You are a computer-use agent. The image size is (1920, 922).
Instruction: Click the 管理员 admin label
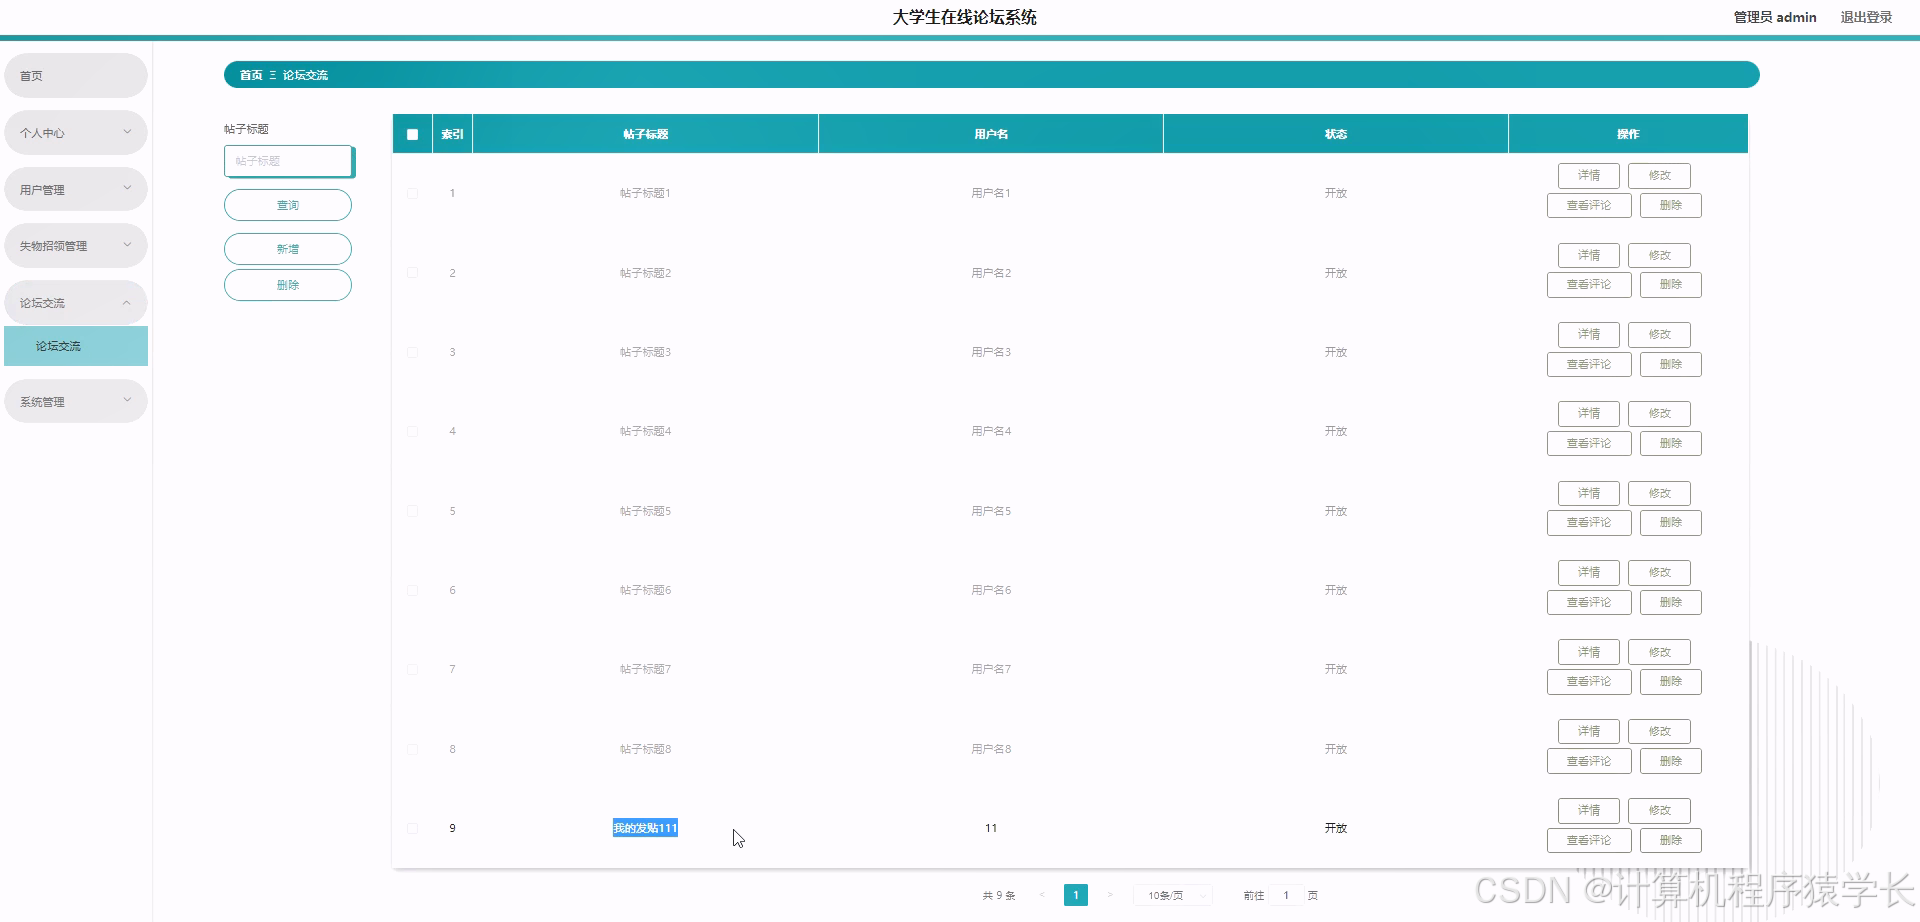click(x=1775, y=17)
